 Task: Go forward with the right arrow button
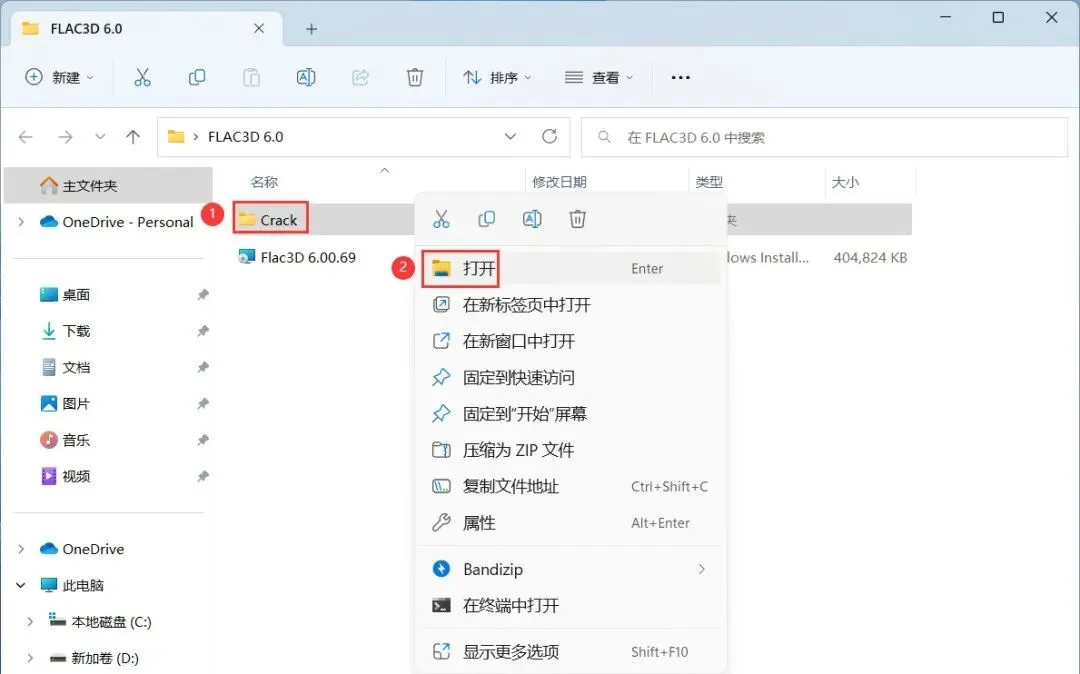(65, 137)
